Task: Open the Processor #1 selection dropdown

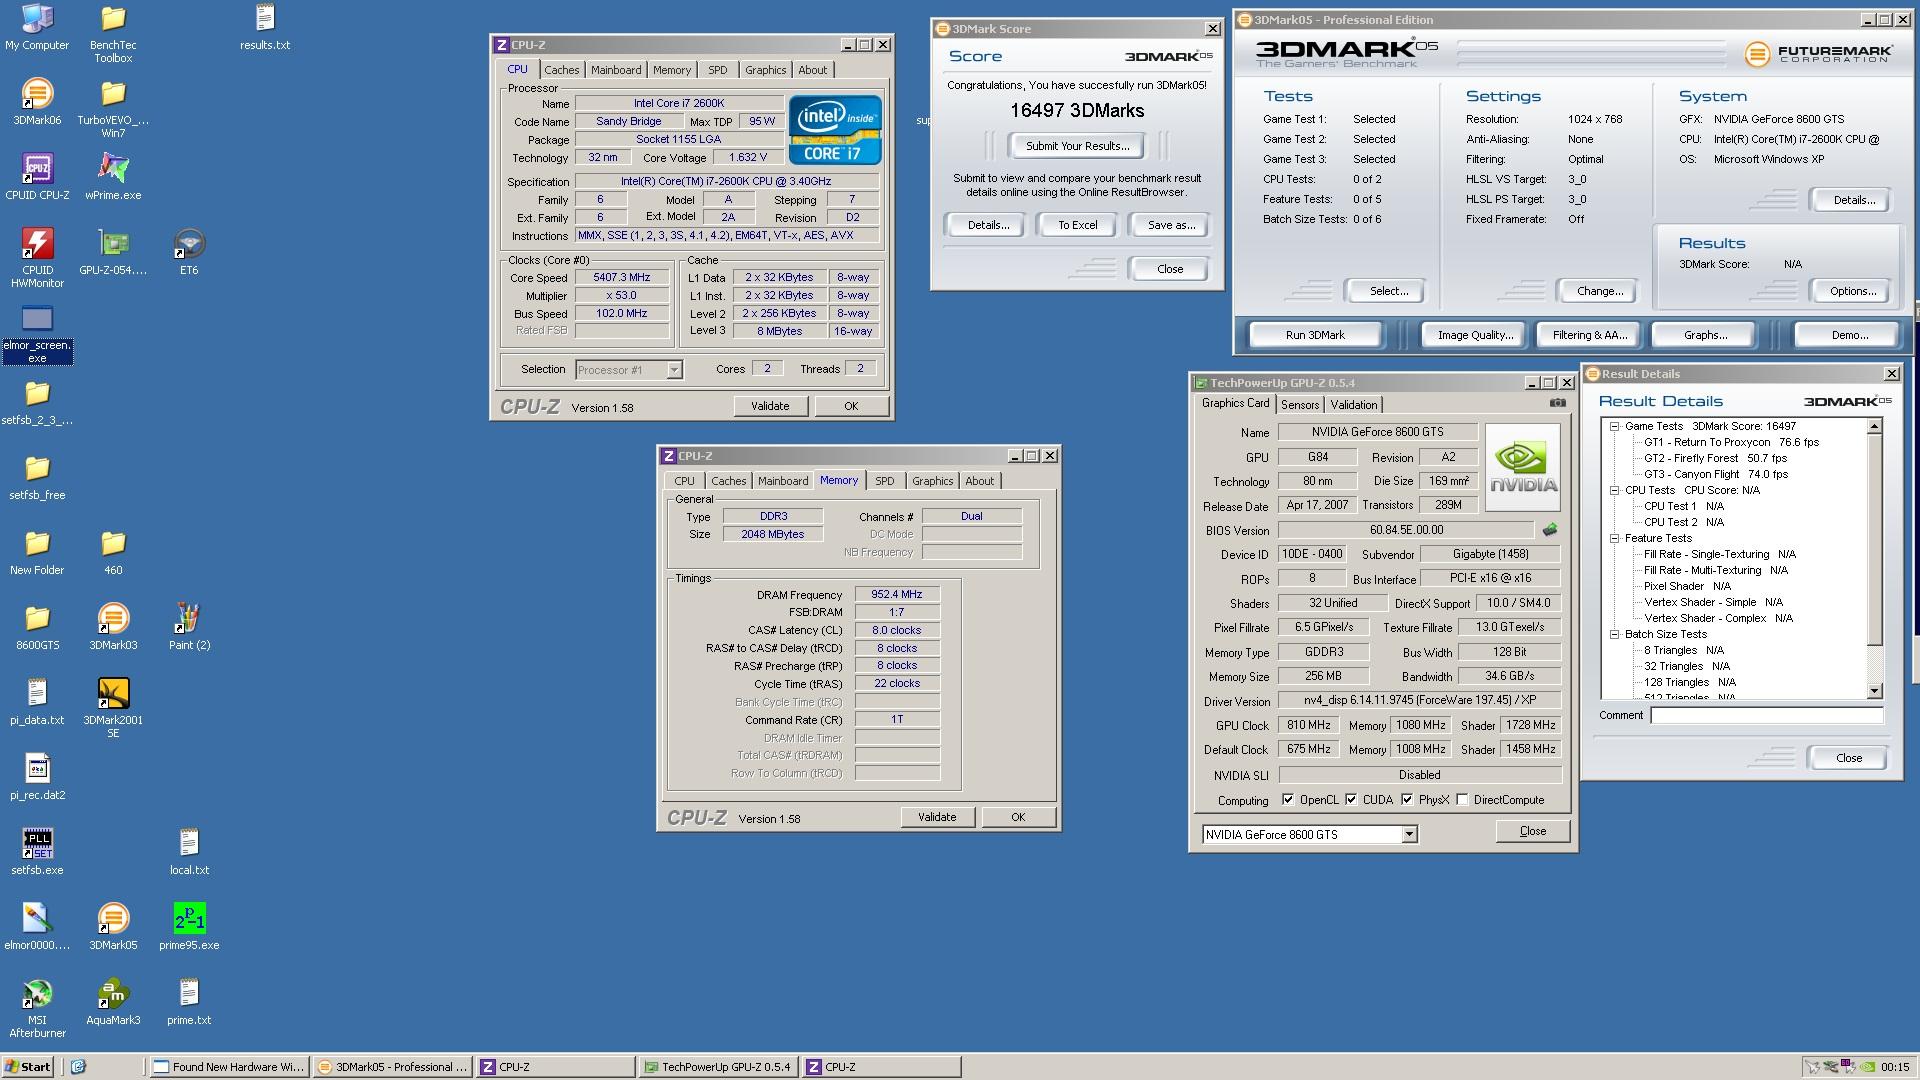Action: [674, 370]
